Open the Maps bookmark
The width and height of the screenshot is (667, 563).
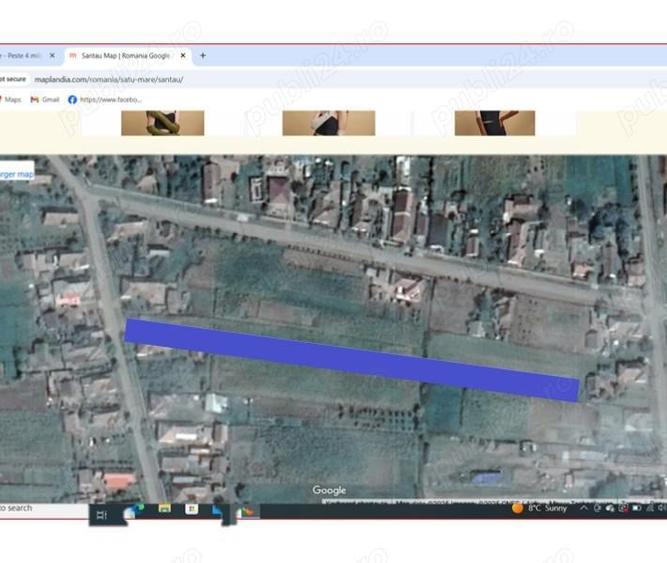click(x=10, y=100)
